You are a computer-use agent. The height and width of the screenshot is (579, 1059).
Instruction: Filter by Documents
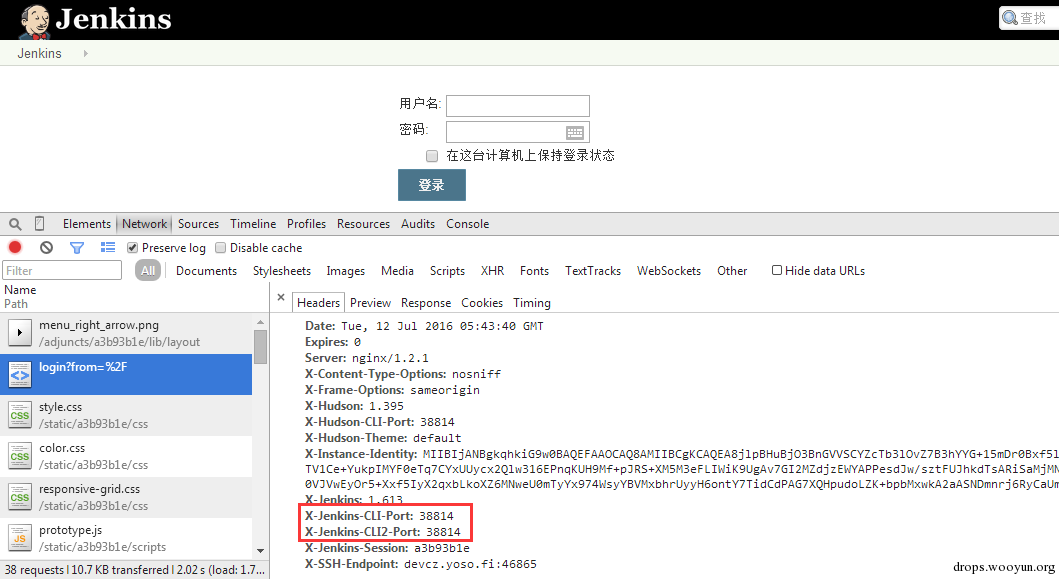(206, 270)
